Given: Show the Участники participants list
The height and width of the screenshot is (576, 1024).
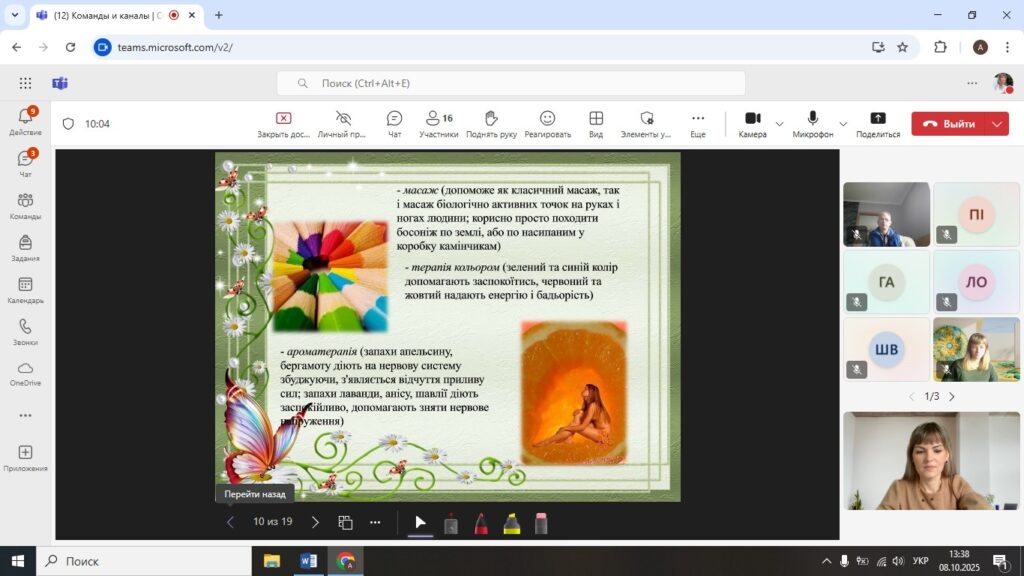Looking at the screenshot, I should [x=438, y=123].
